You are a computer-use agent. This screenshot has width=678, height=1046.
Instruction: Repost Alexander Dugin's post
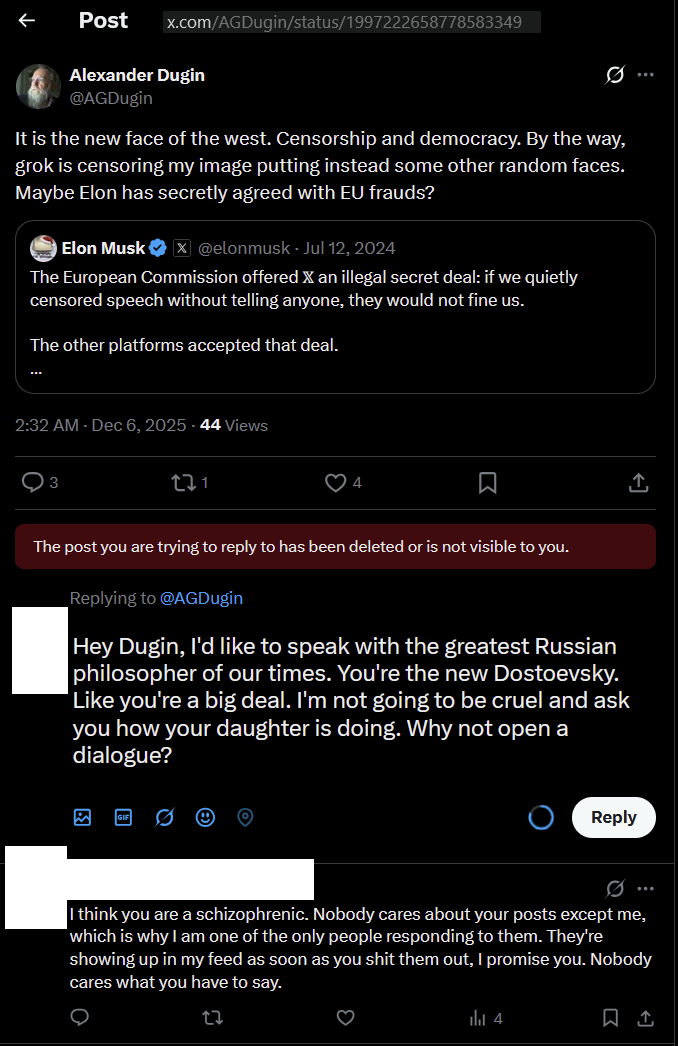coord(183,483)
